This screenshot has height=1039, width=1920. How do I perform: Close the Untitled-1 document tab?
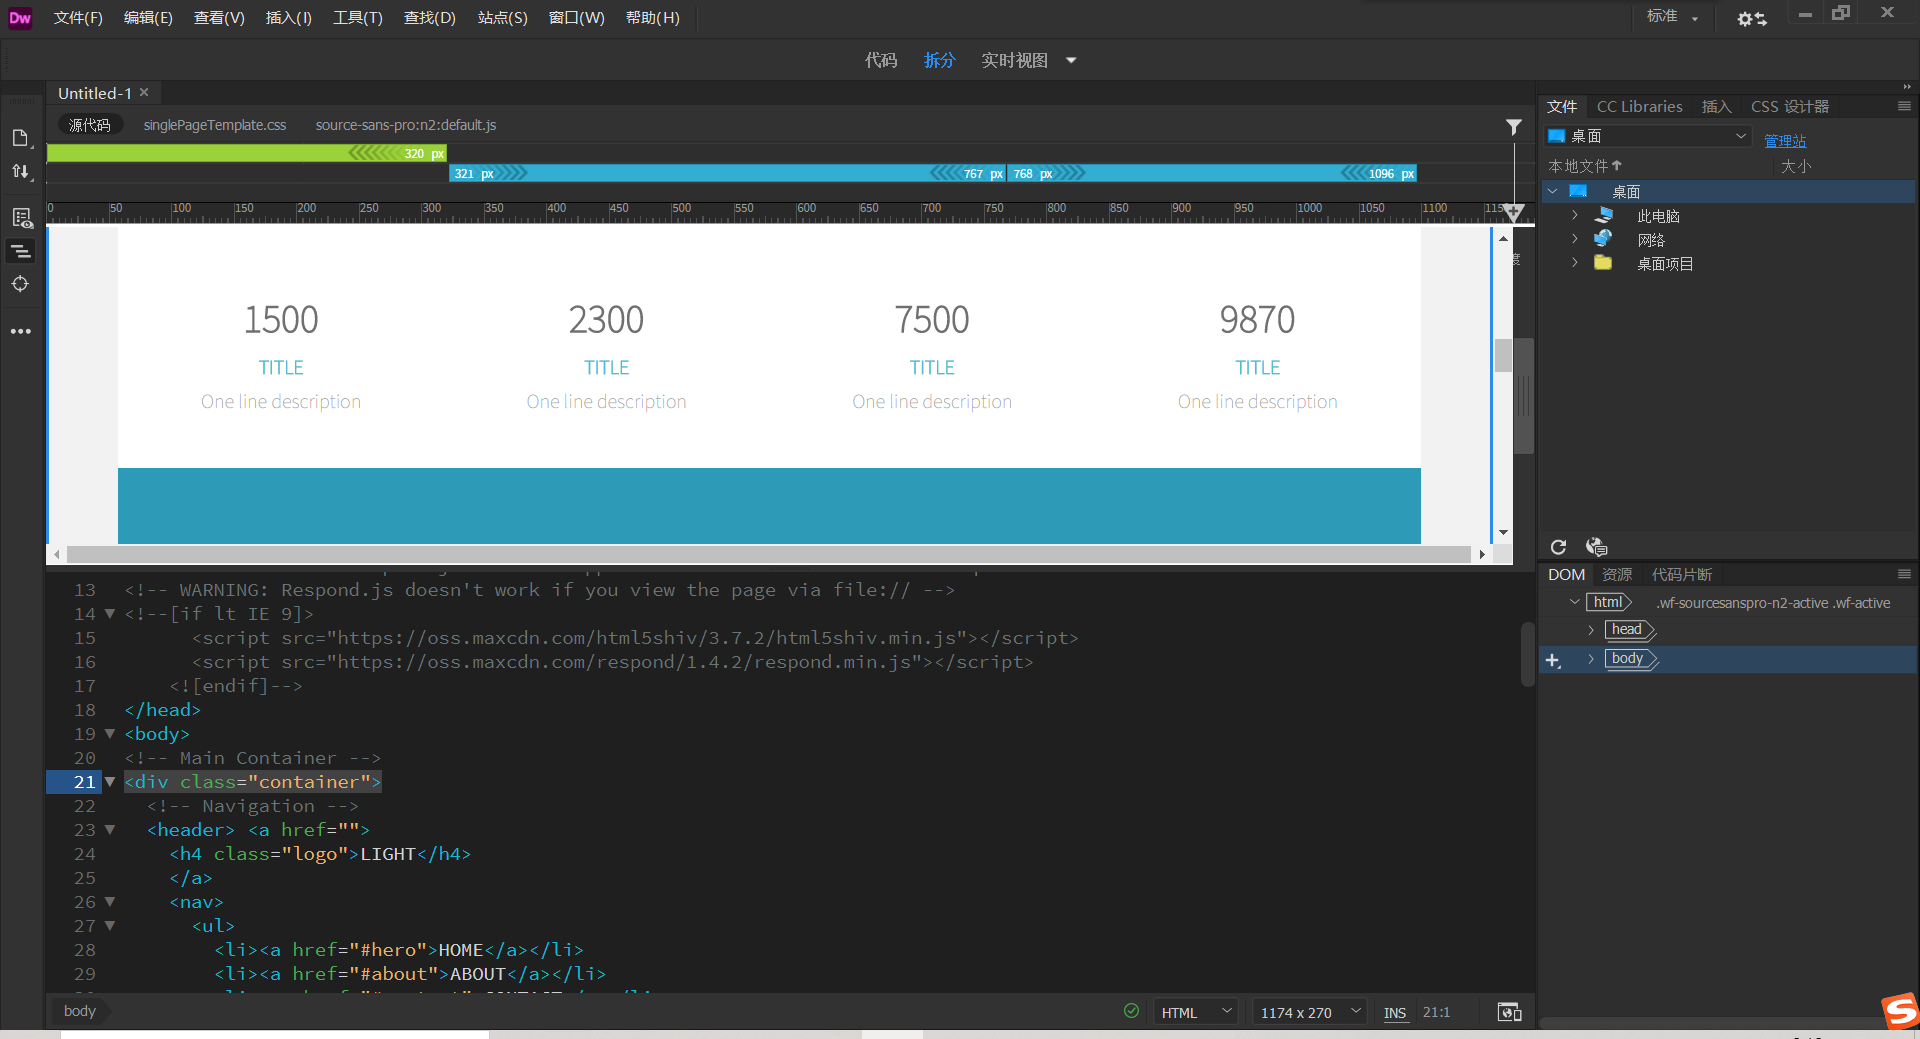point(144,92)
